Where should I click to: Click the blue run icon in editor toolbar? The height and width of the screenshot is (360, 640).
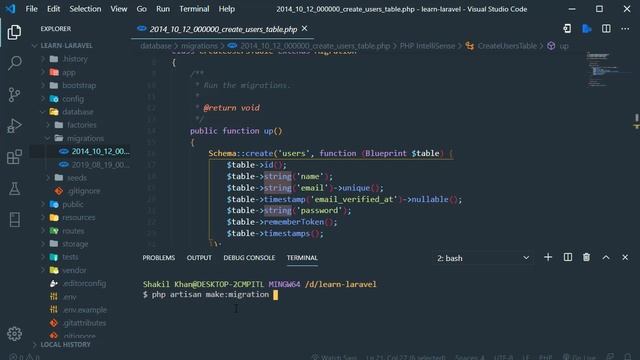(587, 29)
